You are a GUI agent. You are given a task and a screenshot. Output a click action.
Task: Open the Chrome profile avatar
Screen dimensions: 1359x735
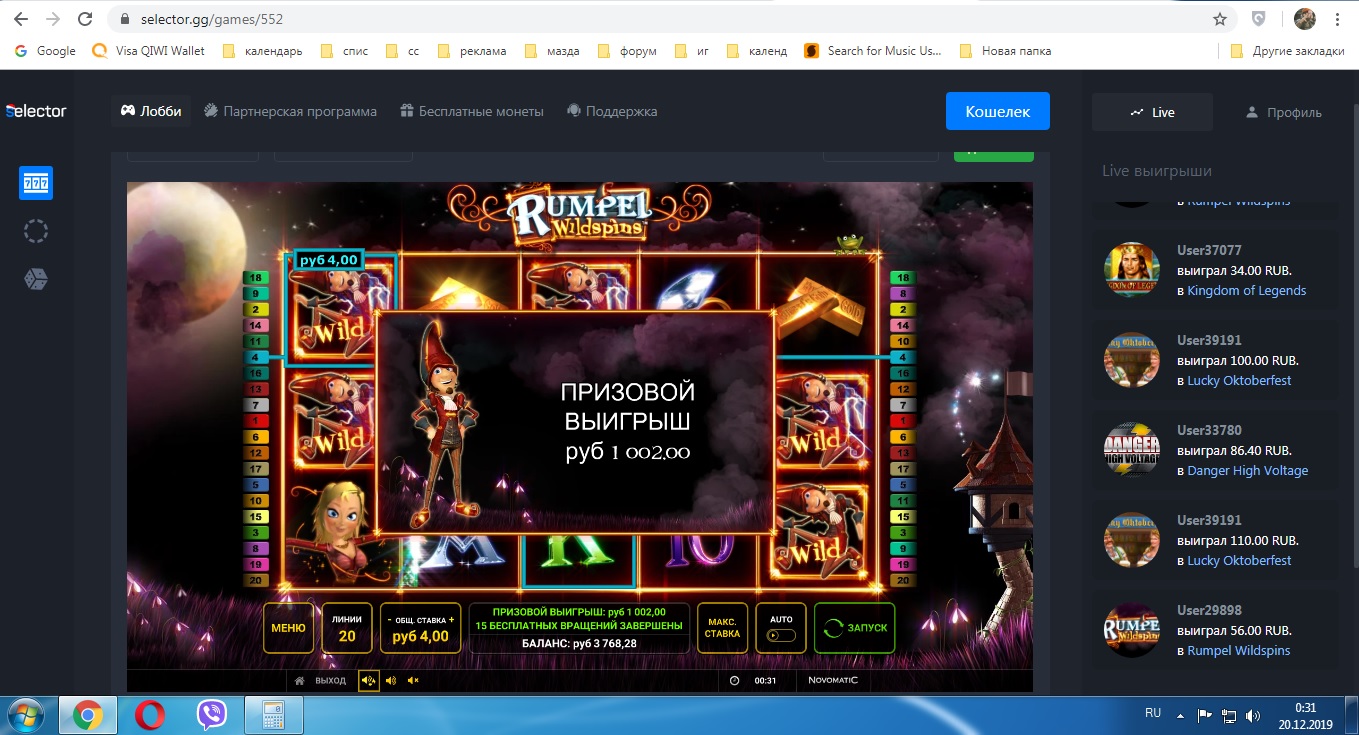pyautogui.click(x=1304, y=19)
